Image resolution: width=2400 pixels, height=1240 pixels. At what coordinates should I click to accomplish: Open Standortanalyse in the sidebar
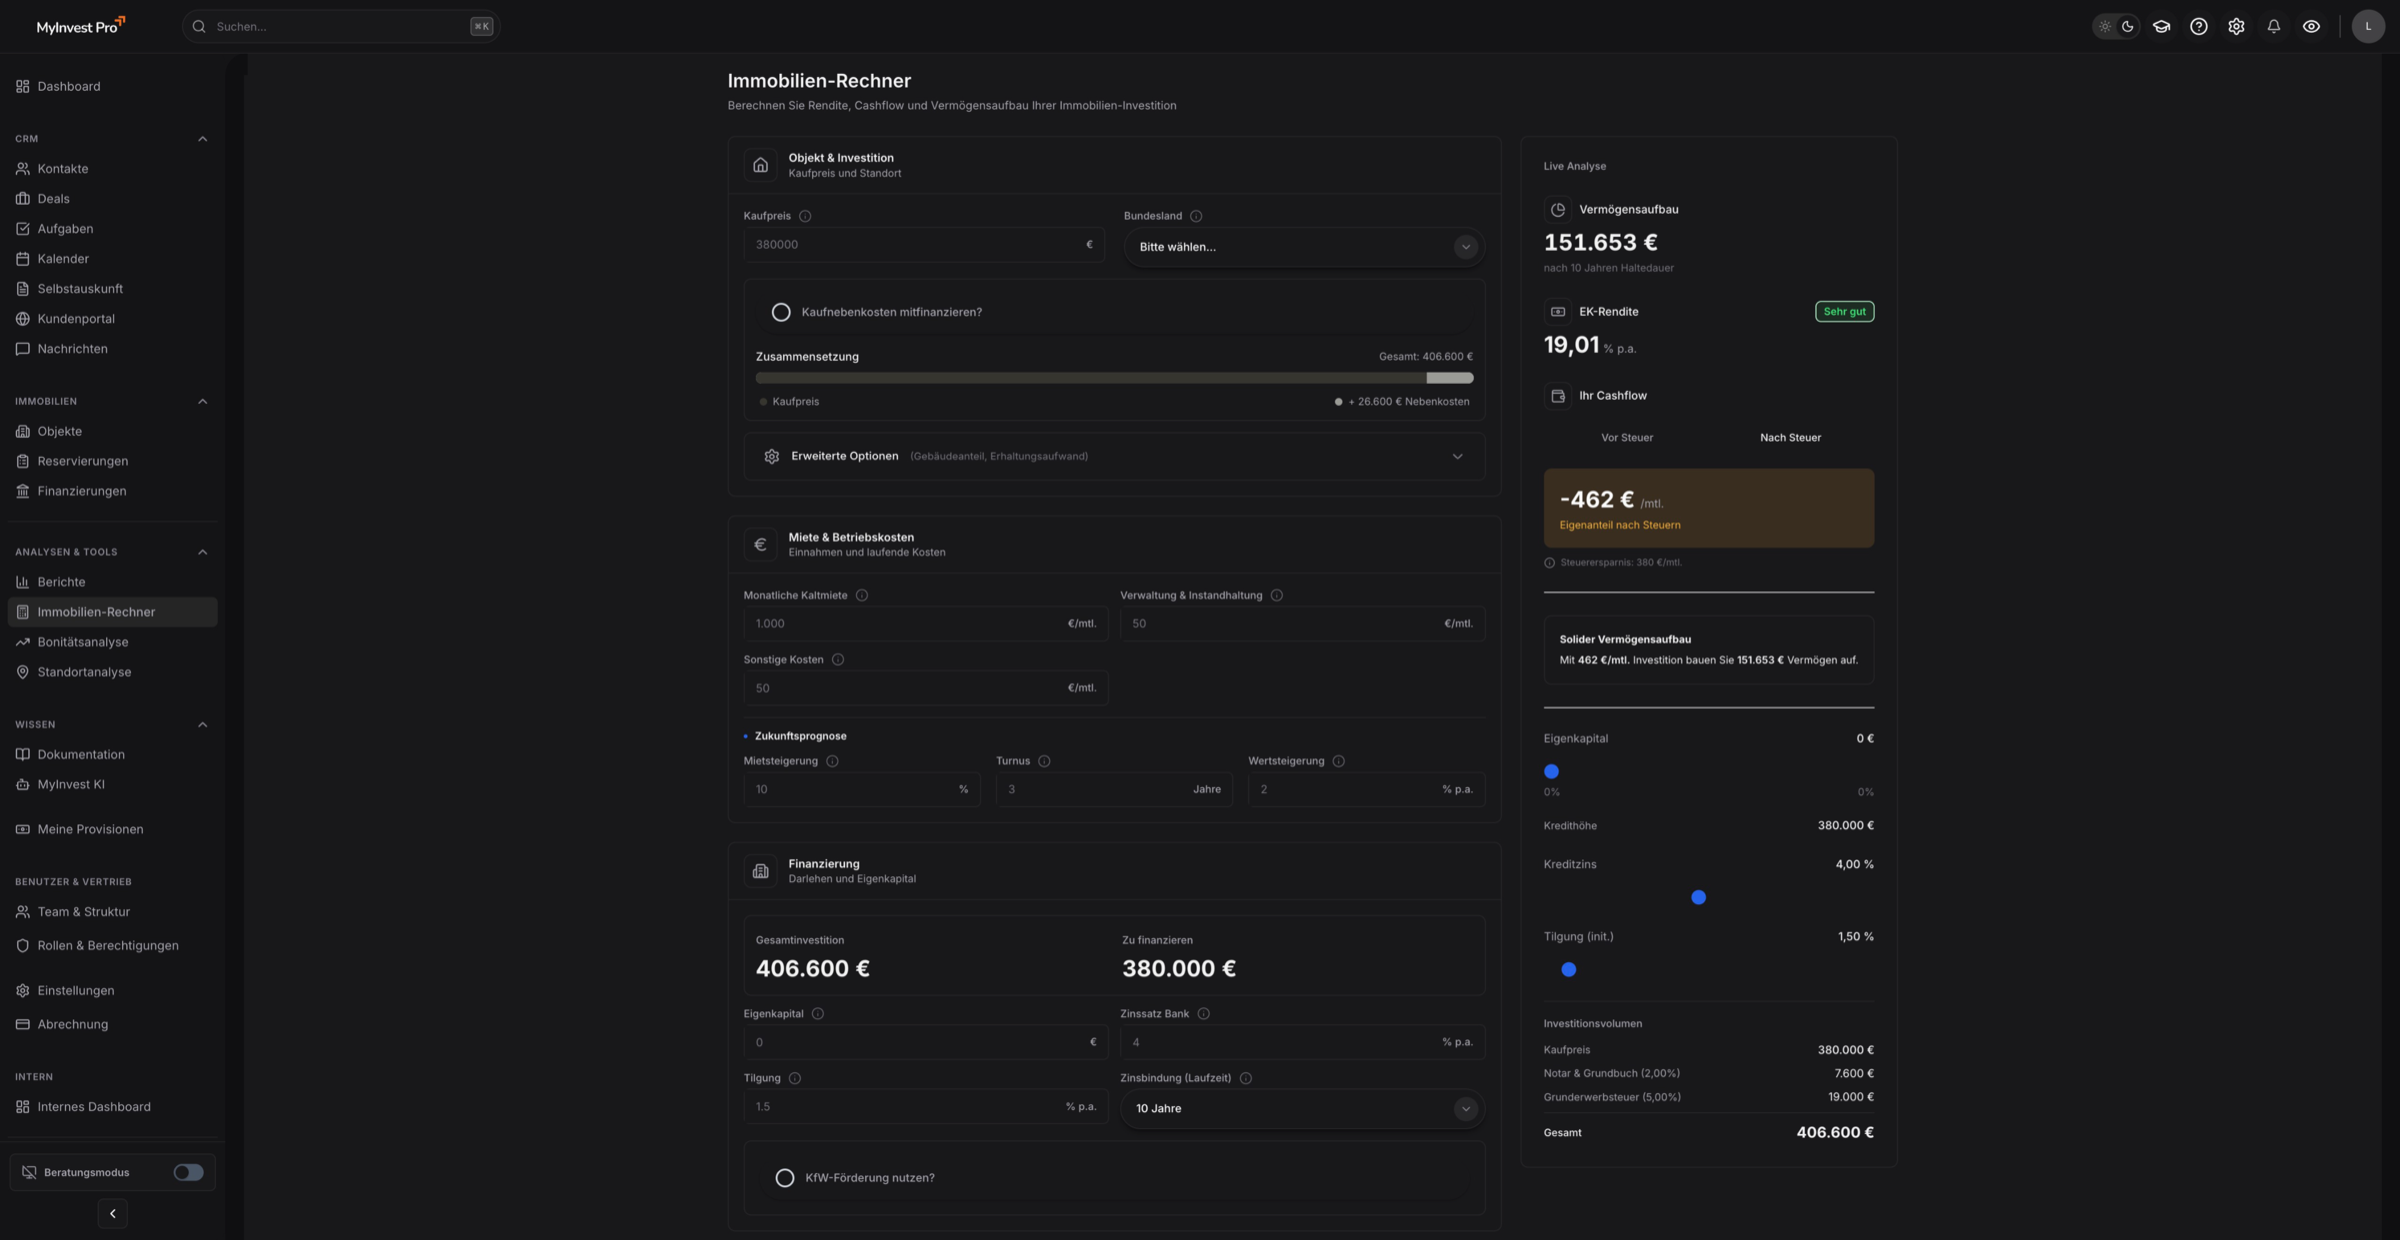pyautogui.click(x=84, y=672)
